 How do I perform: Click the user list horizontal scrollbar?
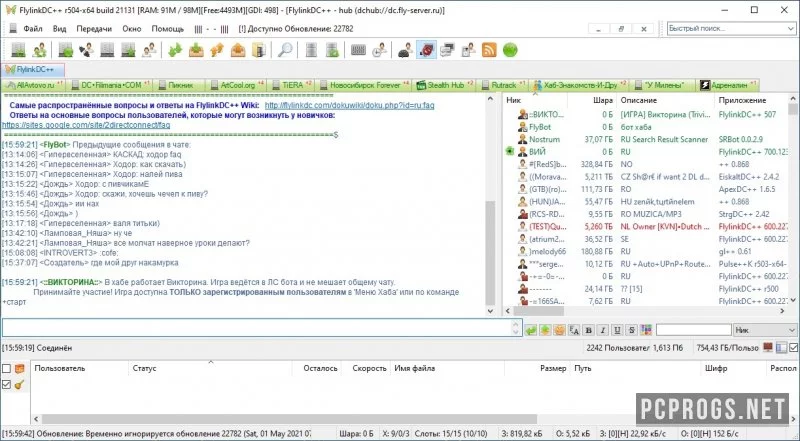coord(538,311)
